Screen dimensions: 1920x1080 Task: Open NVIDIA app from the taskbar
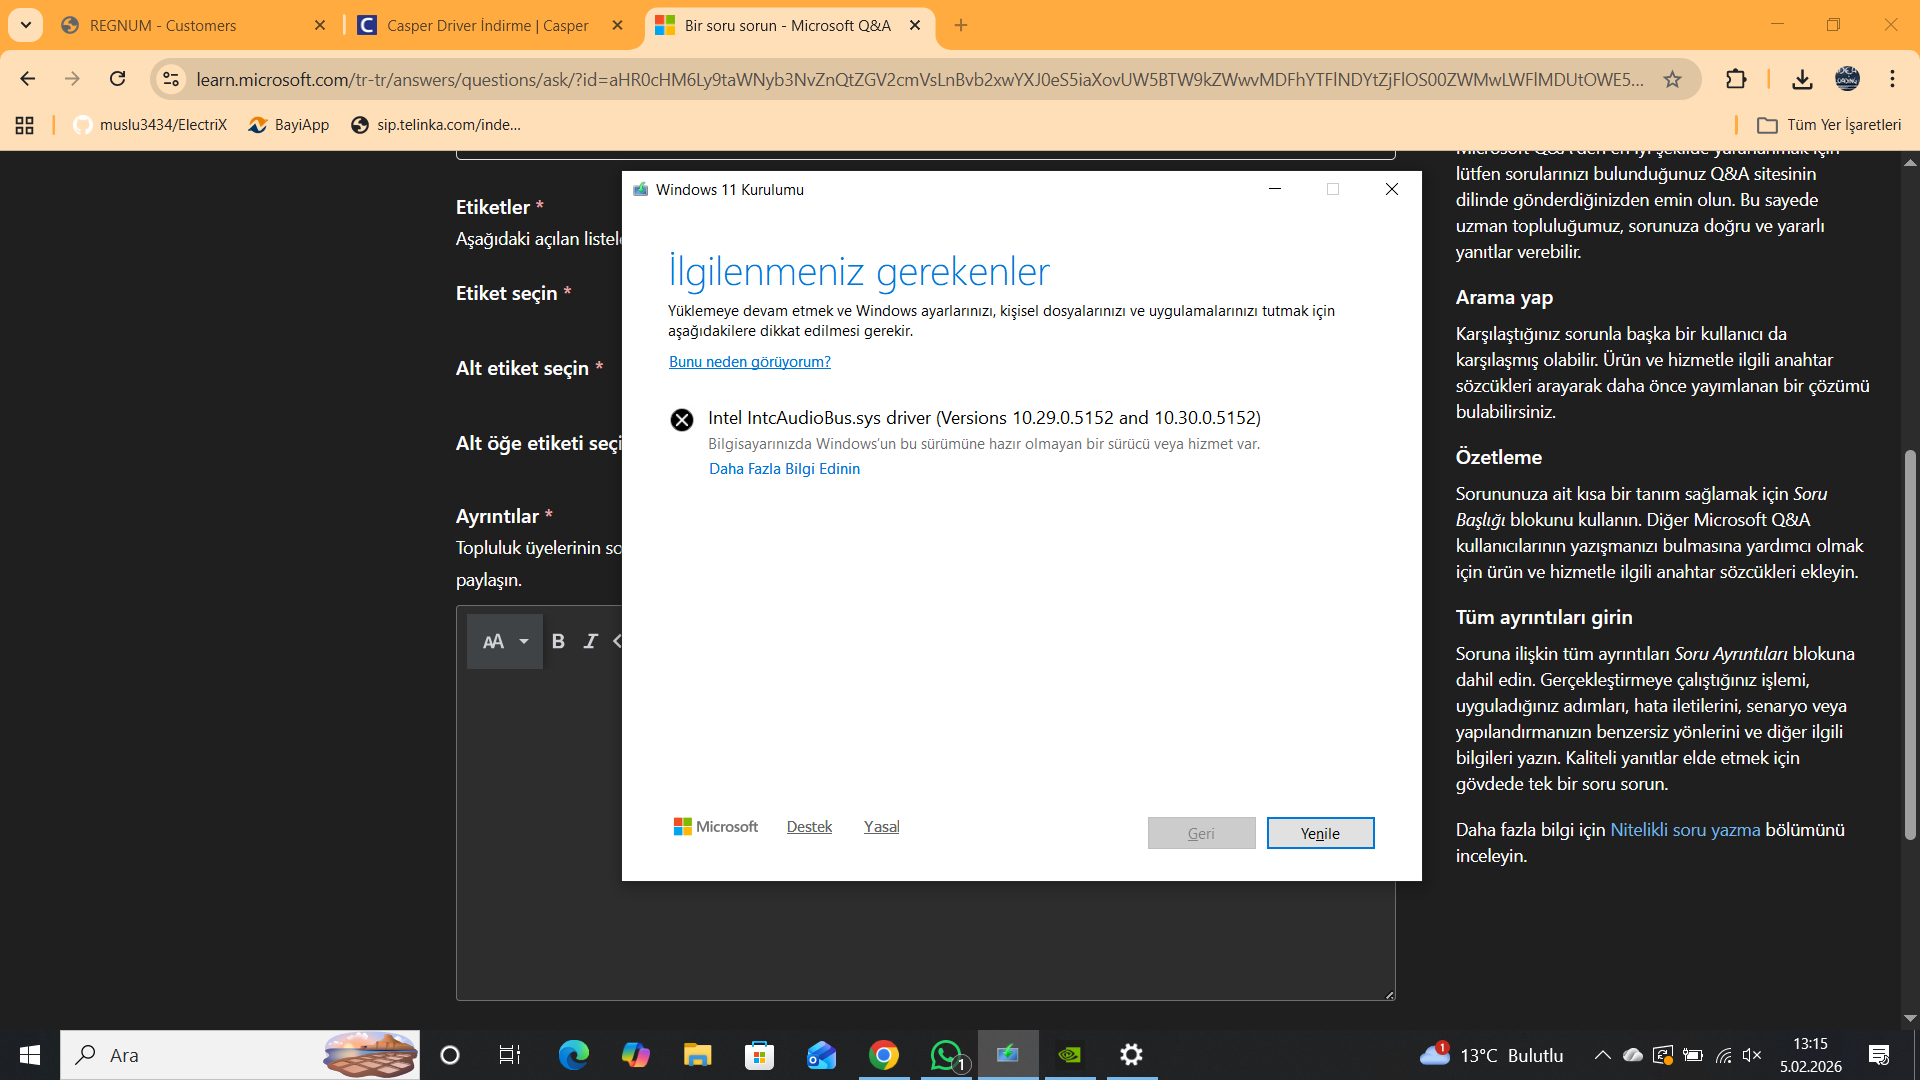click(x=1070, y=1055)
